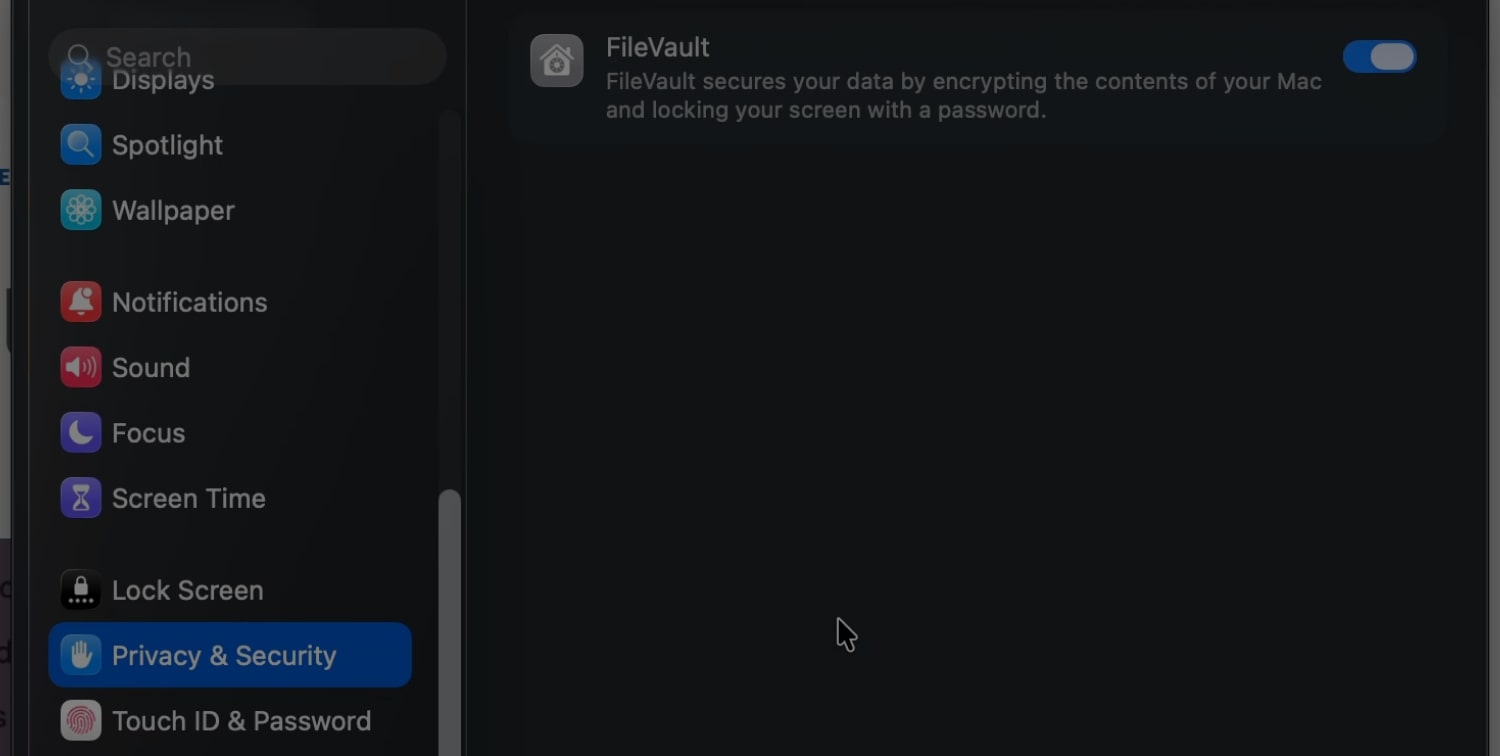Image resolution: width=1500 pixels, height=756 pixels.
Task: Click the Privacy & Security hand icon
Action: click(x=81, y=655)
